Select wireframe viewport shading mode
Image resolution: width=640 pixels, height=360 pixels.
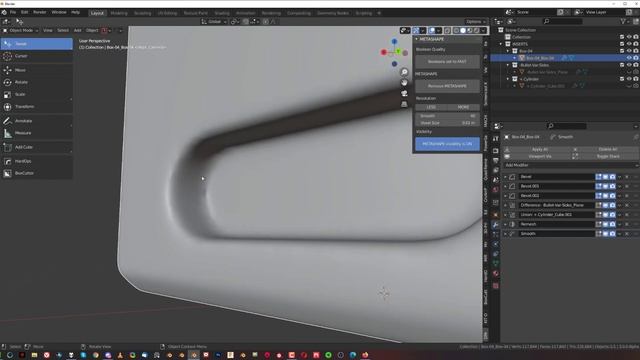pos(456,31)
